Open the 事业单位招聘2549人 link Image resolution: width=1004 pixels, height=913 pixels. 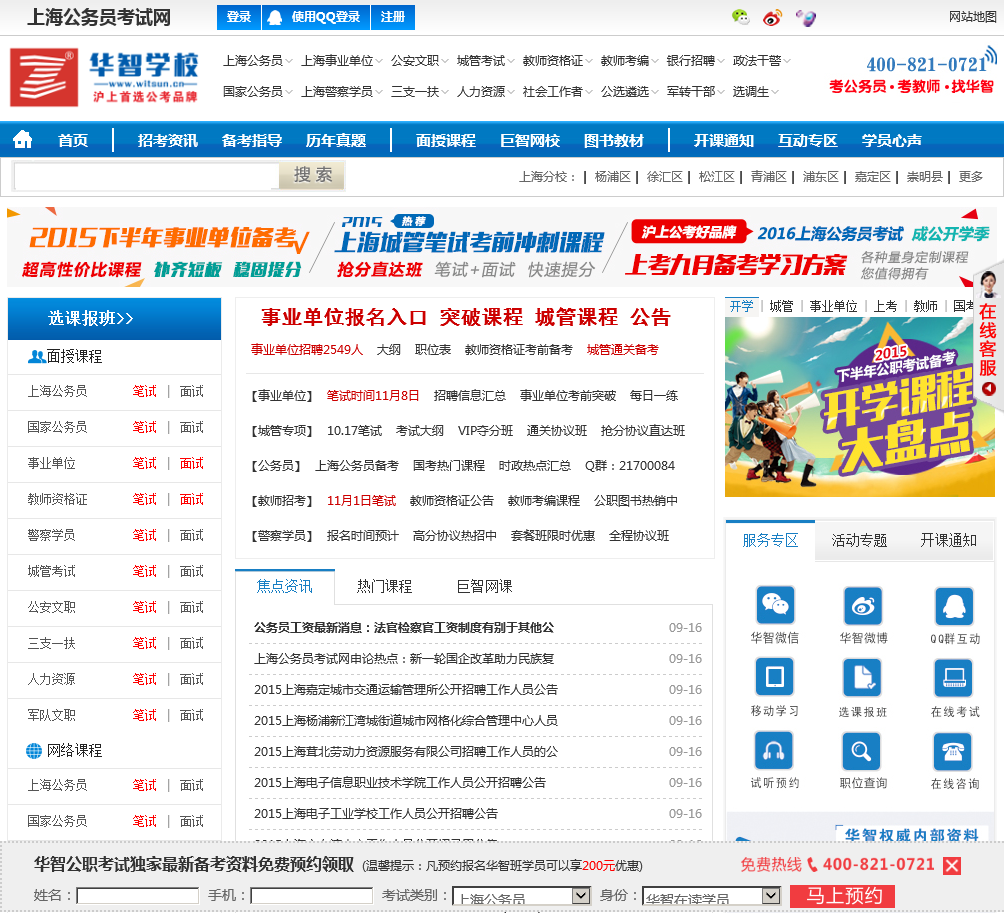[x=307, y=350]
